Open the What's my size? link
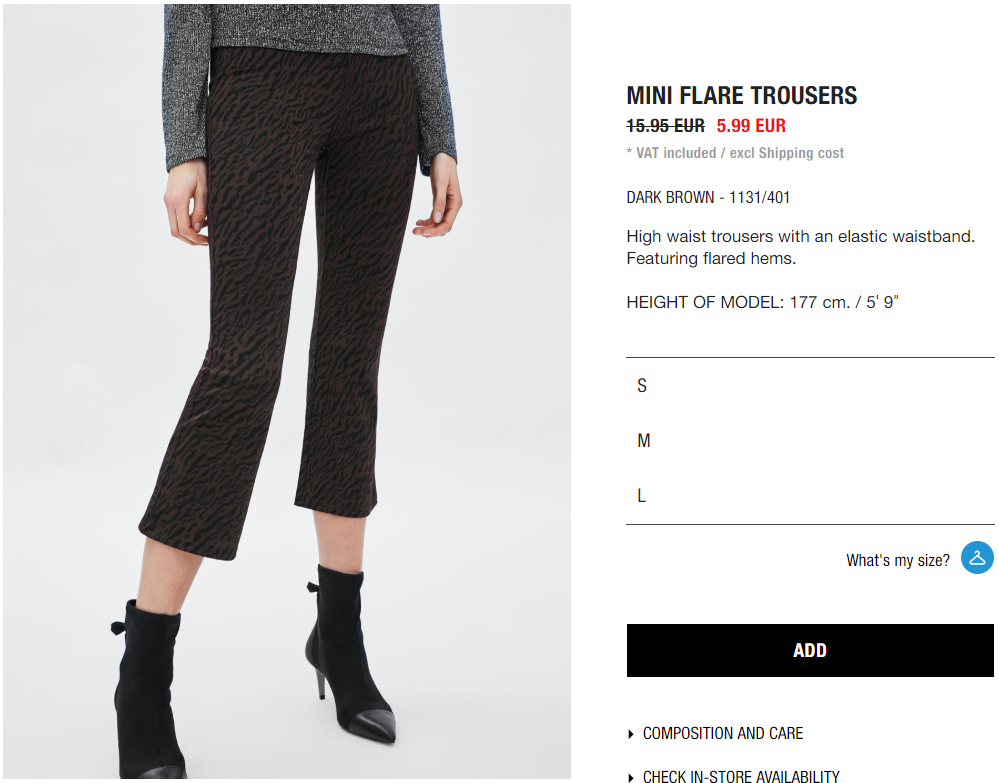Viewport: 999px width, 783px height. coord(897,561)
